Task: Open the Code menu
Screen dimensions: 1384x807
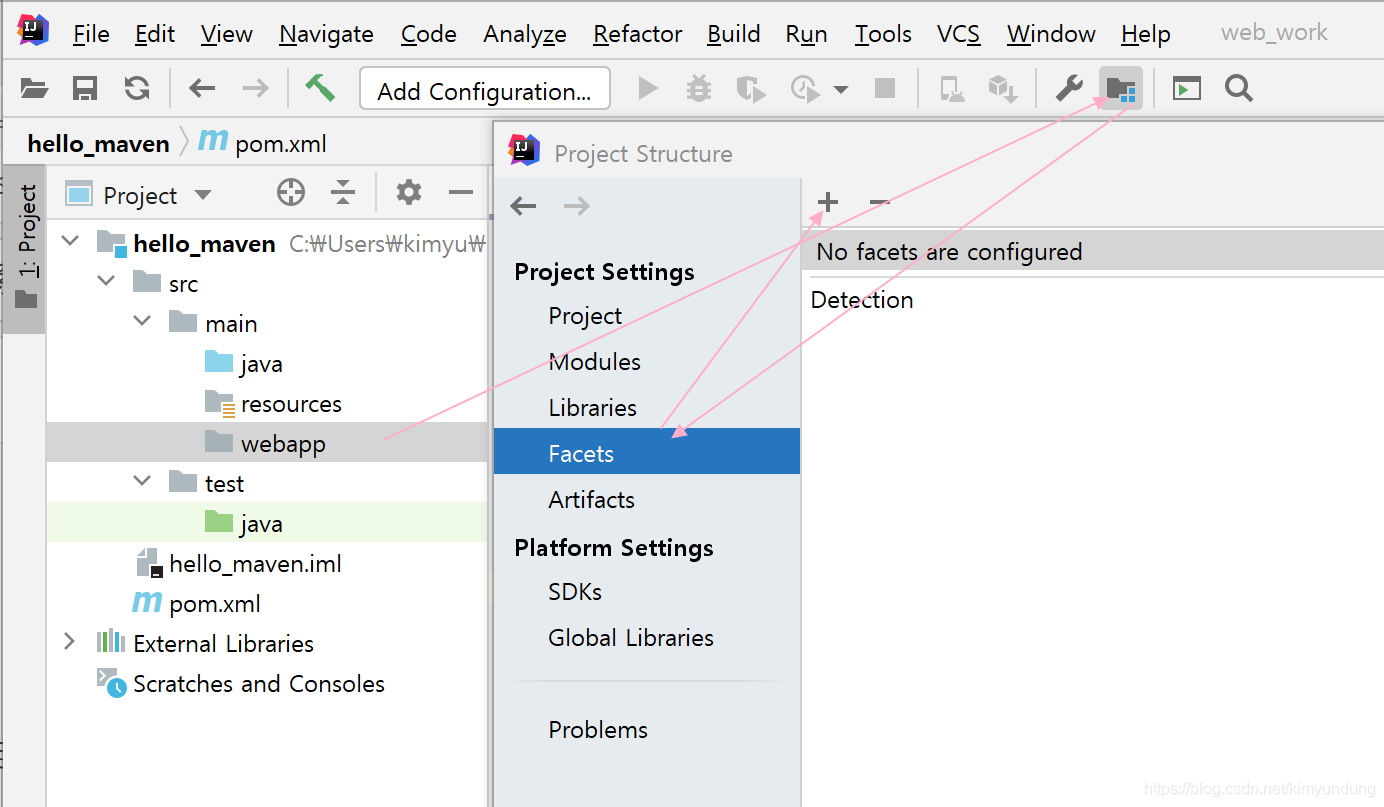Action: pos(429,34)
